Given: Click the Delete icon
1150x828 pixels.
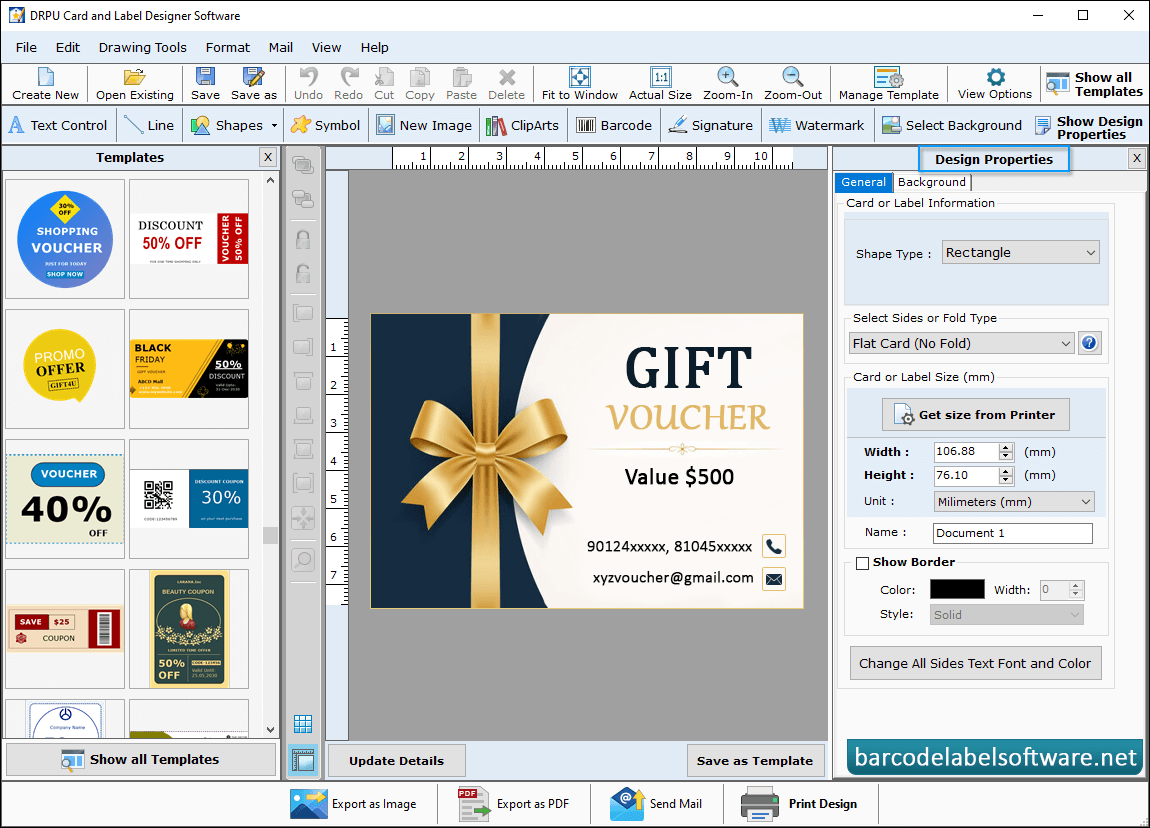Looking at the screenshot, I should [507, 84].
